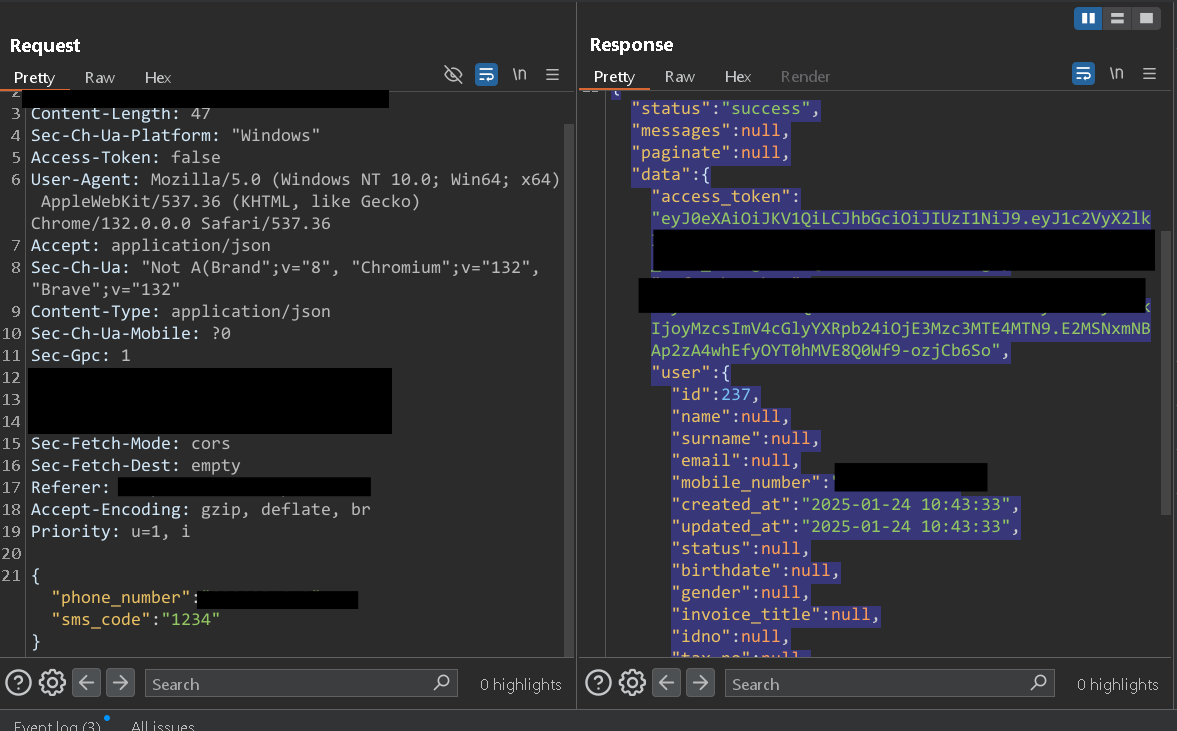Toggle word wrap in Request pane
1177x731 pixels.
pos(486,74)
